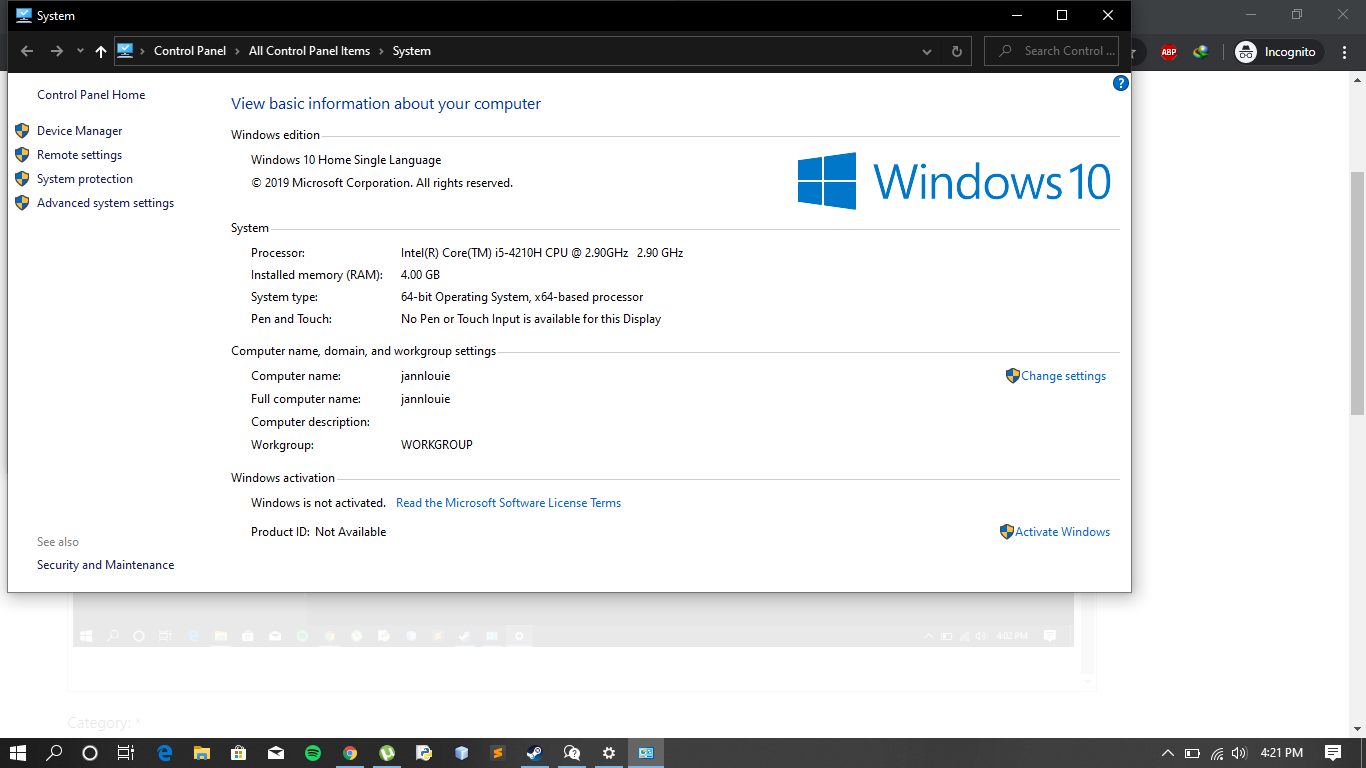Open address bar history dropdown

(927, 51)
